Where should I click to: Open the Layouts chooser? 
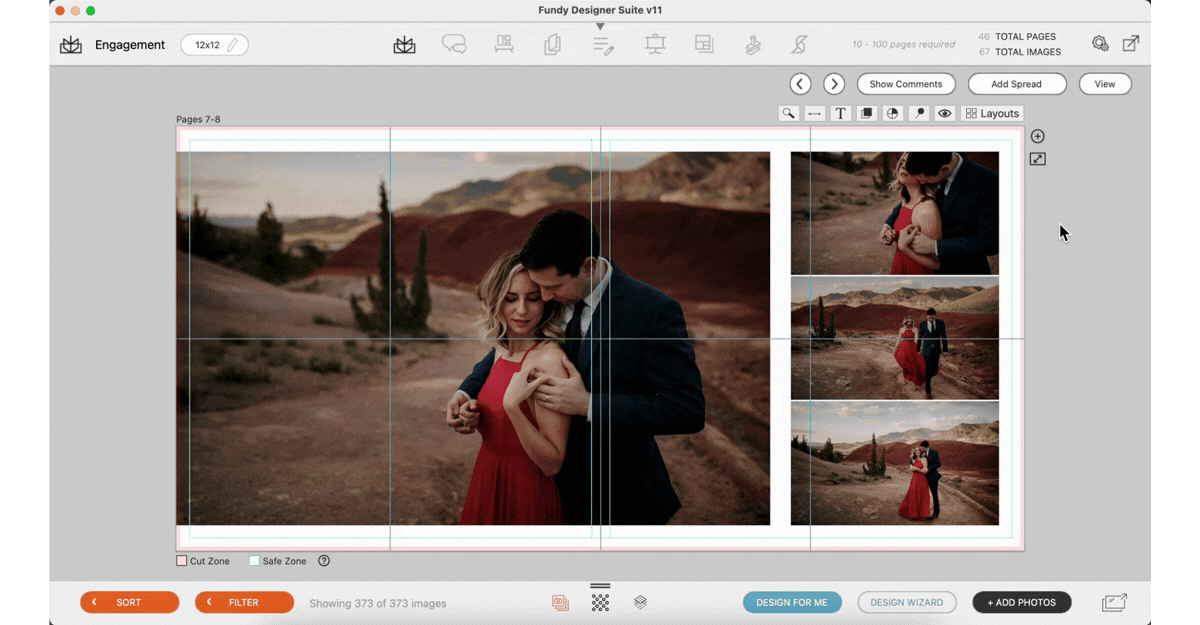pyautogui.click(x=992, y=114)
